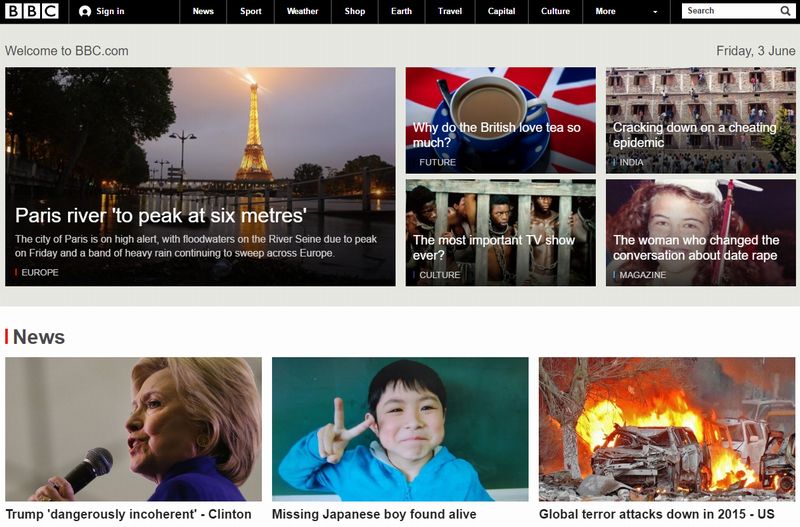Open Missing Japanese boy found alive headline
This screenshot has height=527, width=800.
[x=374, y=514]
